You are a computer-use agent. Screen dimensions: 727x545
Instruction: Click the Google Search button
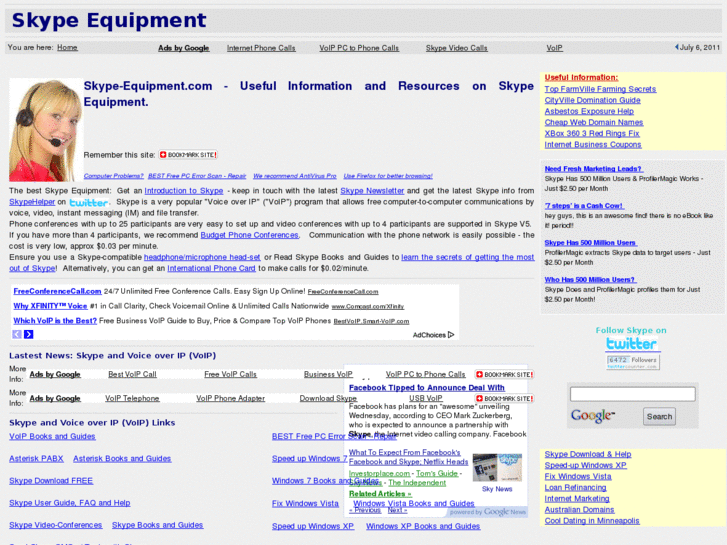[659, 417]
